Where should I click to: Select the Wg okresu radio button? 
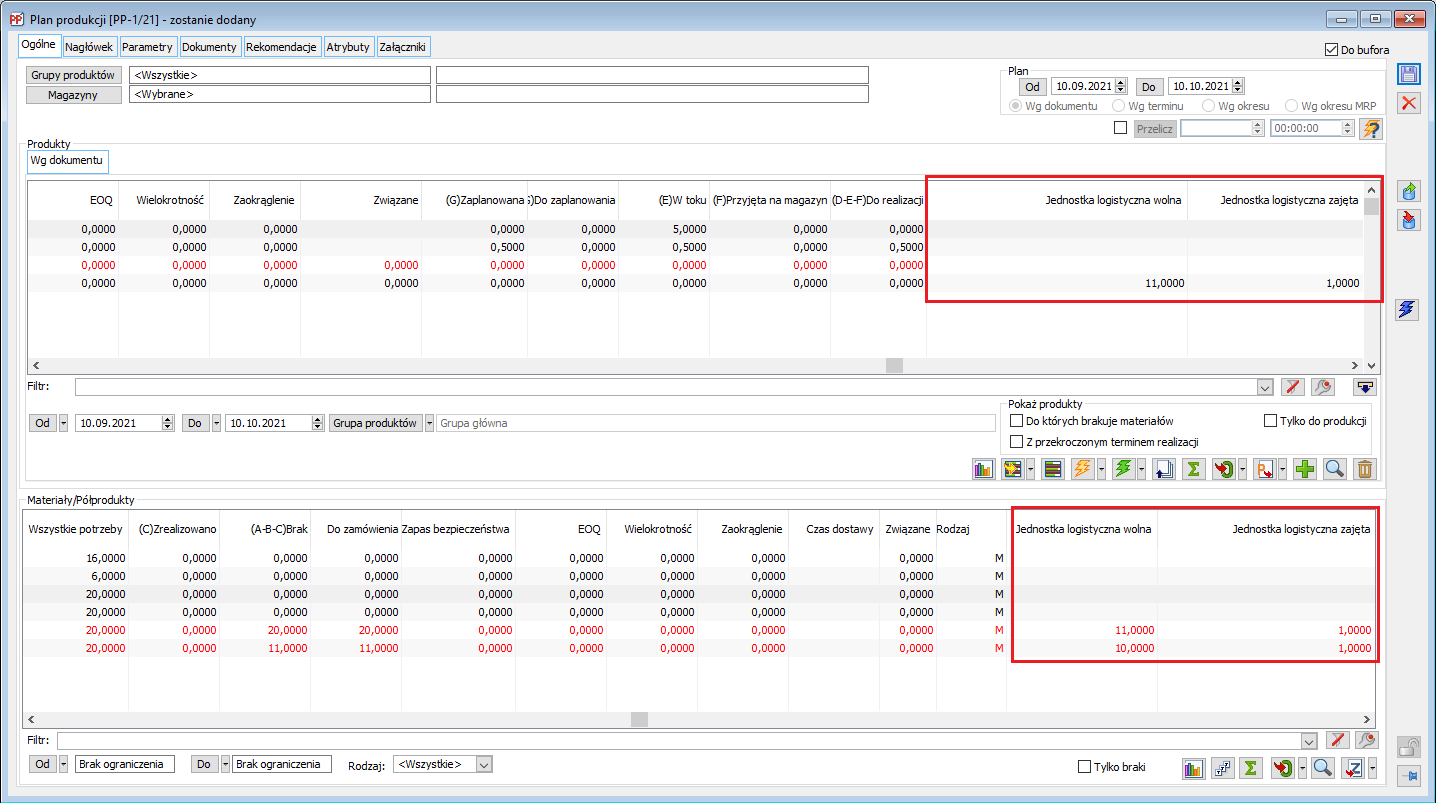1210,106
